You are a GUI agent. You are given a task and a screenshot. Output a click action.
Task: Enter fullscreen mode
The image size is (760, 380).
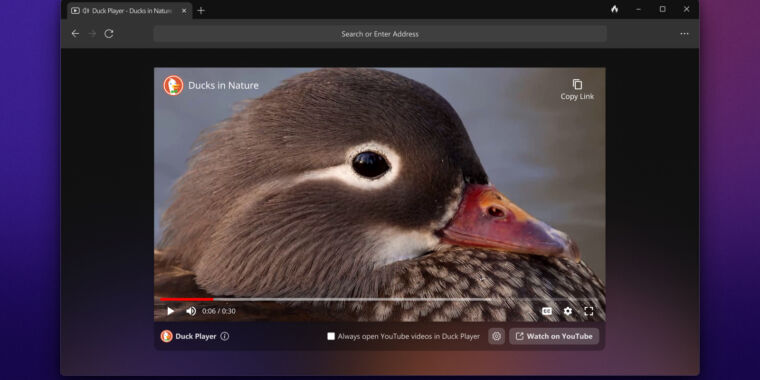(588, 311)
